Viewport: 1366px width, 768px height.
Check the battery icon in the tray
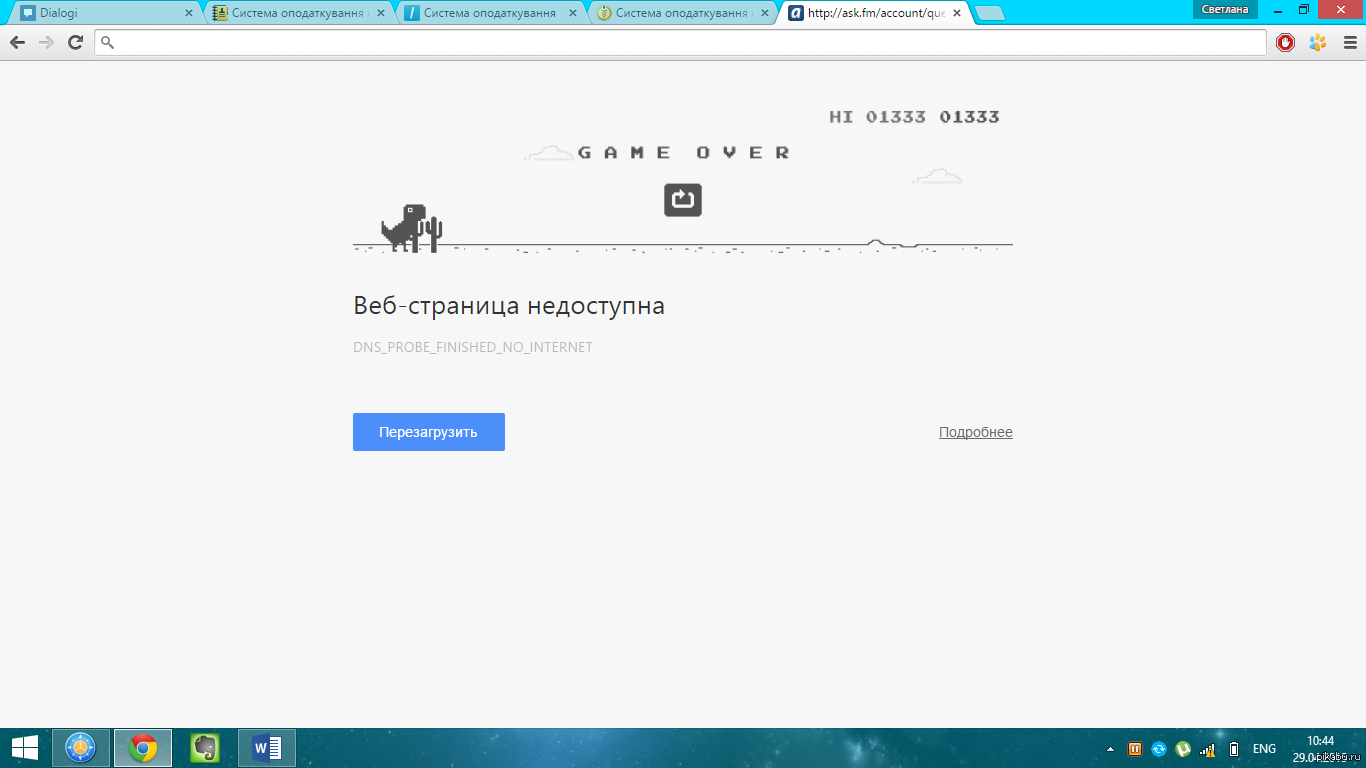[x=1234, y=748]
